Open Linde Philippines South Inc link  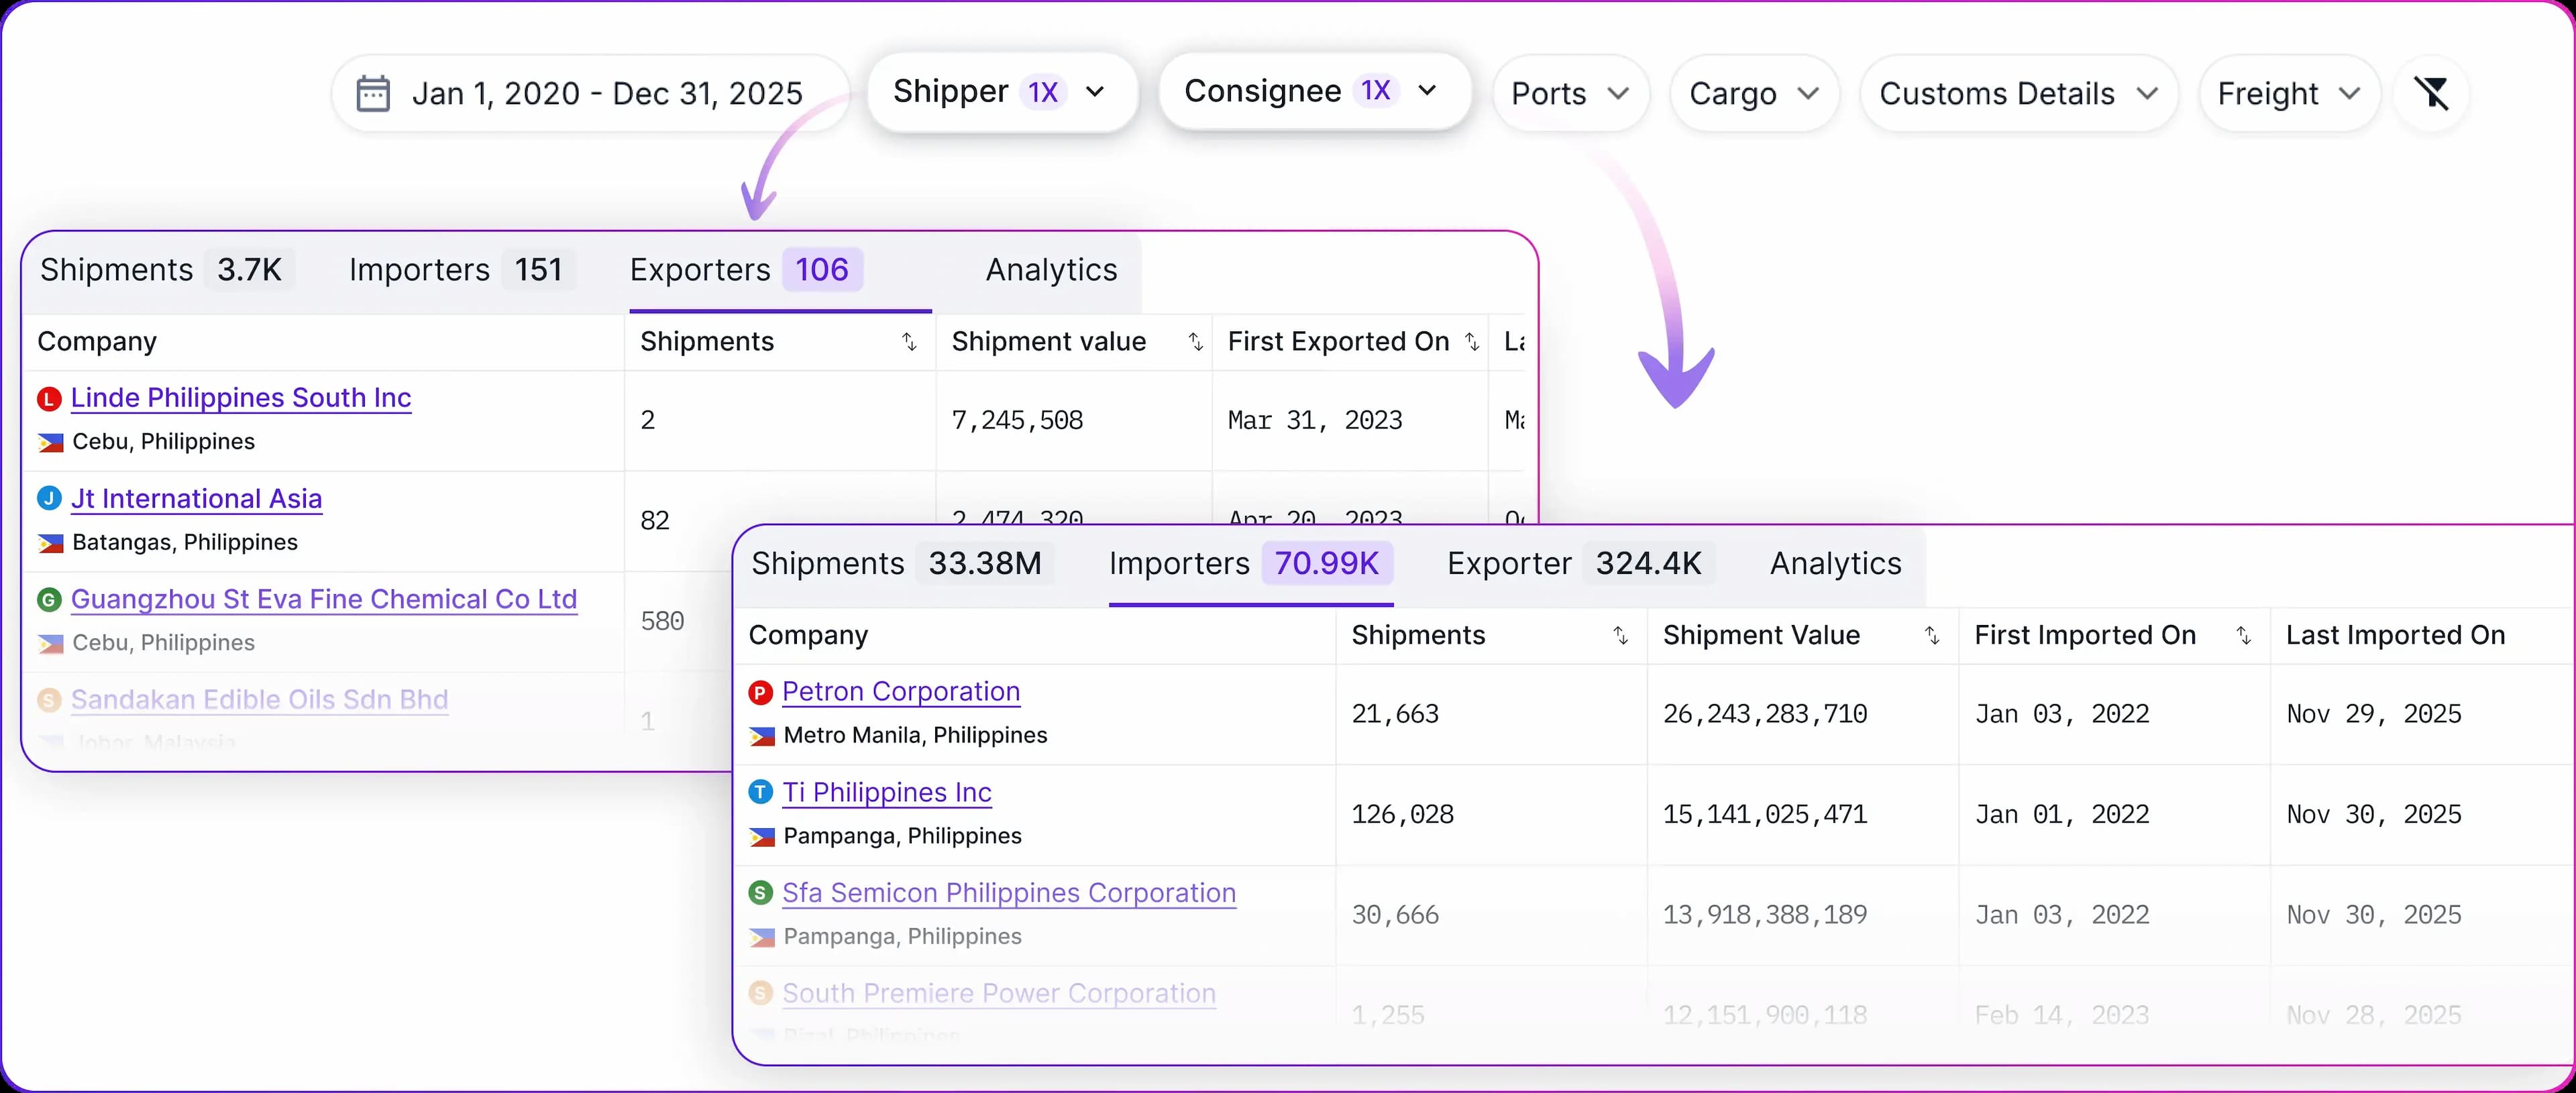coord(241,398)
